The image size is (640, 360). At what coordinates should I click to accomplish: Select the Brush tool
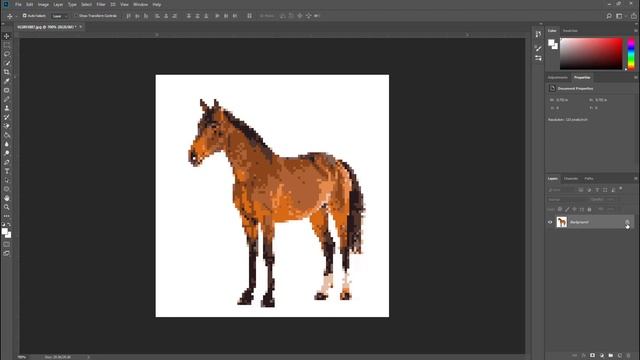7,99
